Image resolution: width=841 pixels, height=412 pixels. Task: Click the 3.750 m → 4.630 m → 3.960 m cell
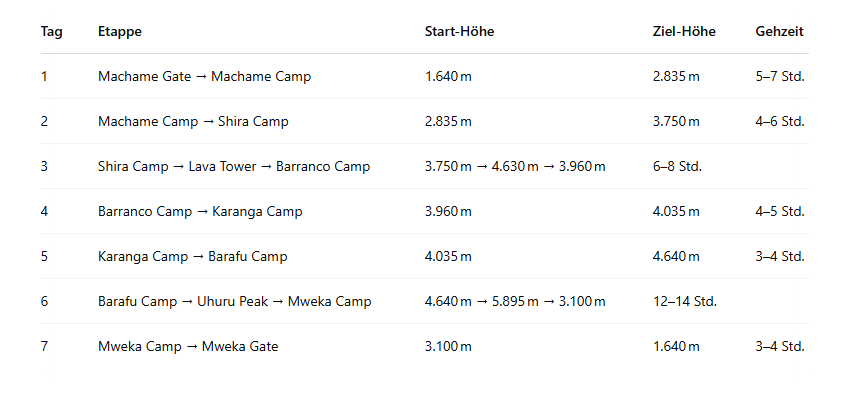515,166
